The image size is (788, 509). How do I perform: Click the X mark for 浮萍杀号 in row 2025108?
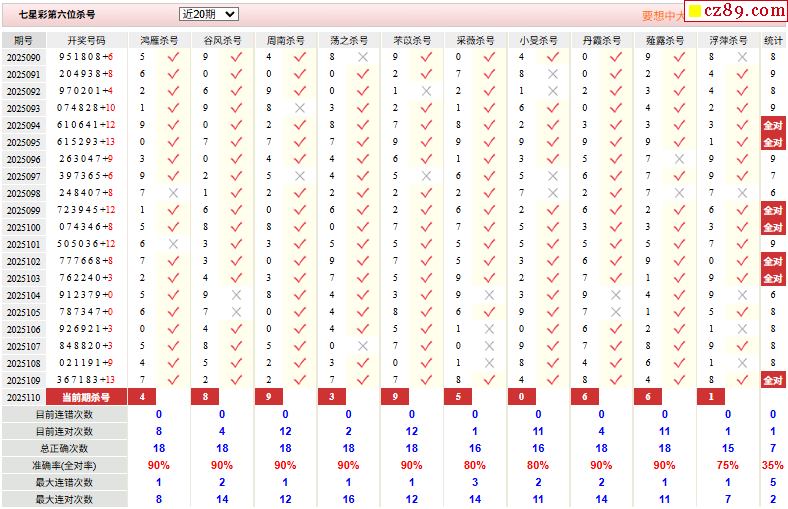point(742,363)
